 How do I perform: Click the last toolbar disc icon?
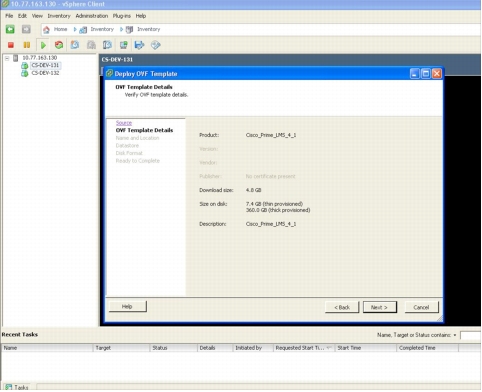coord(156,45)
